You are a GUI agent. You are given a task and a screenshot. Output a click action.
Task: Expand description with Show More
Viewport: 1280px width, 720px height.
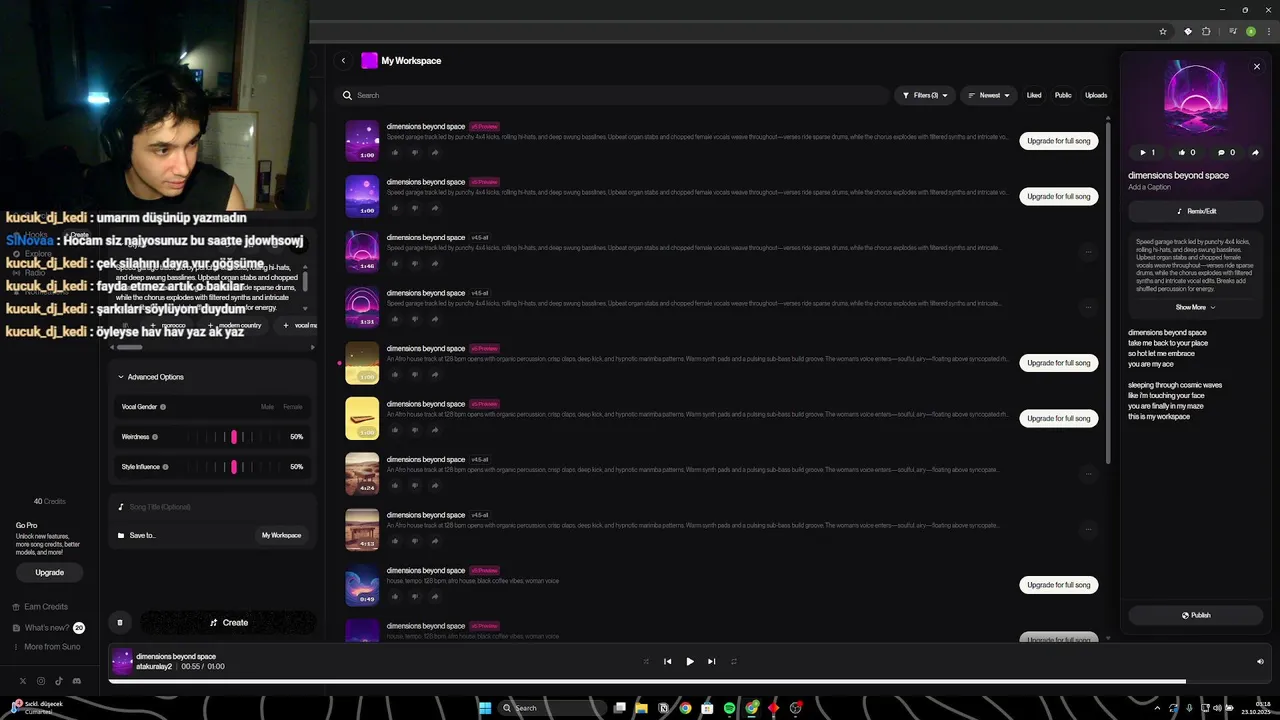[x=1195, y=307]
